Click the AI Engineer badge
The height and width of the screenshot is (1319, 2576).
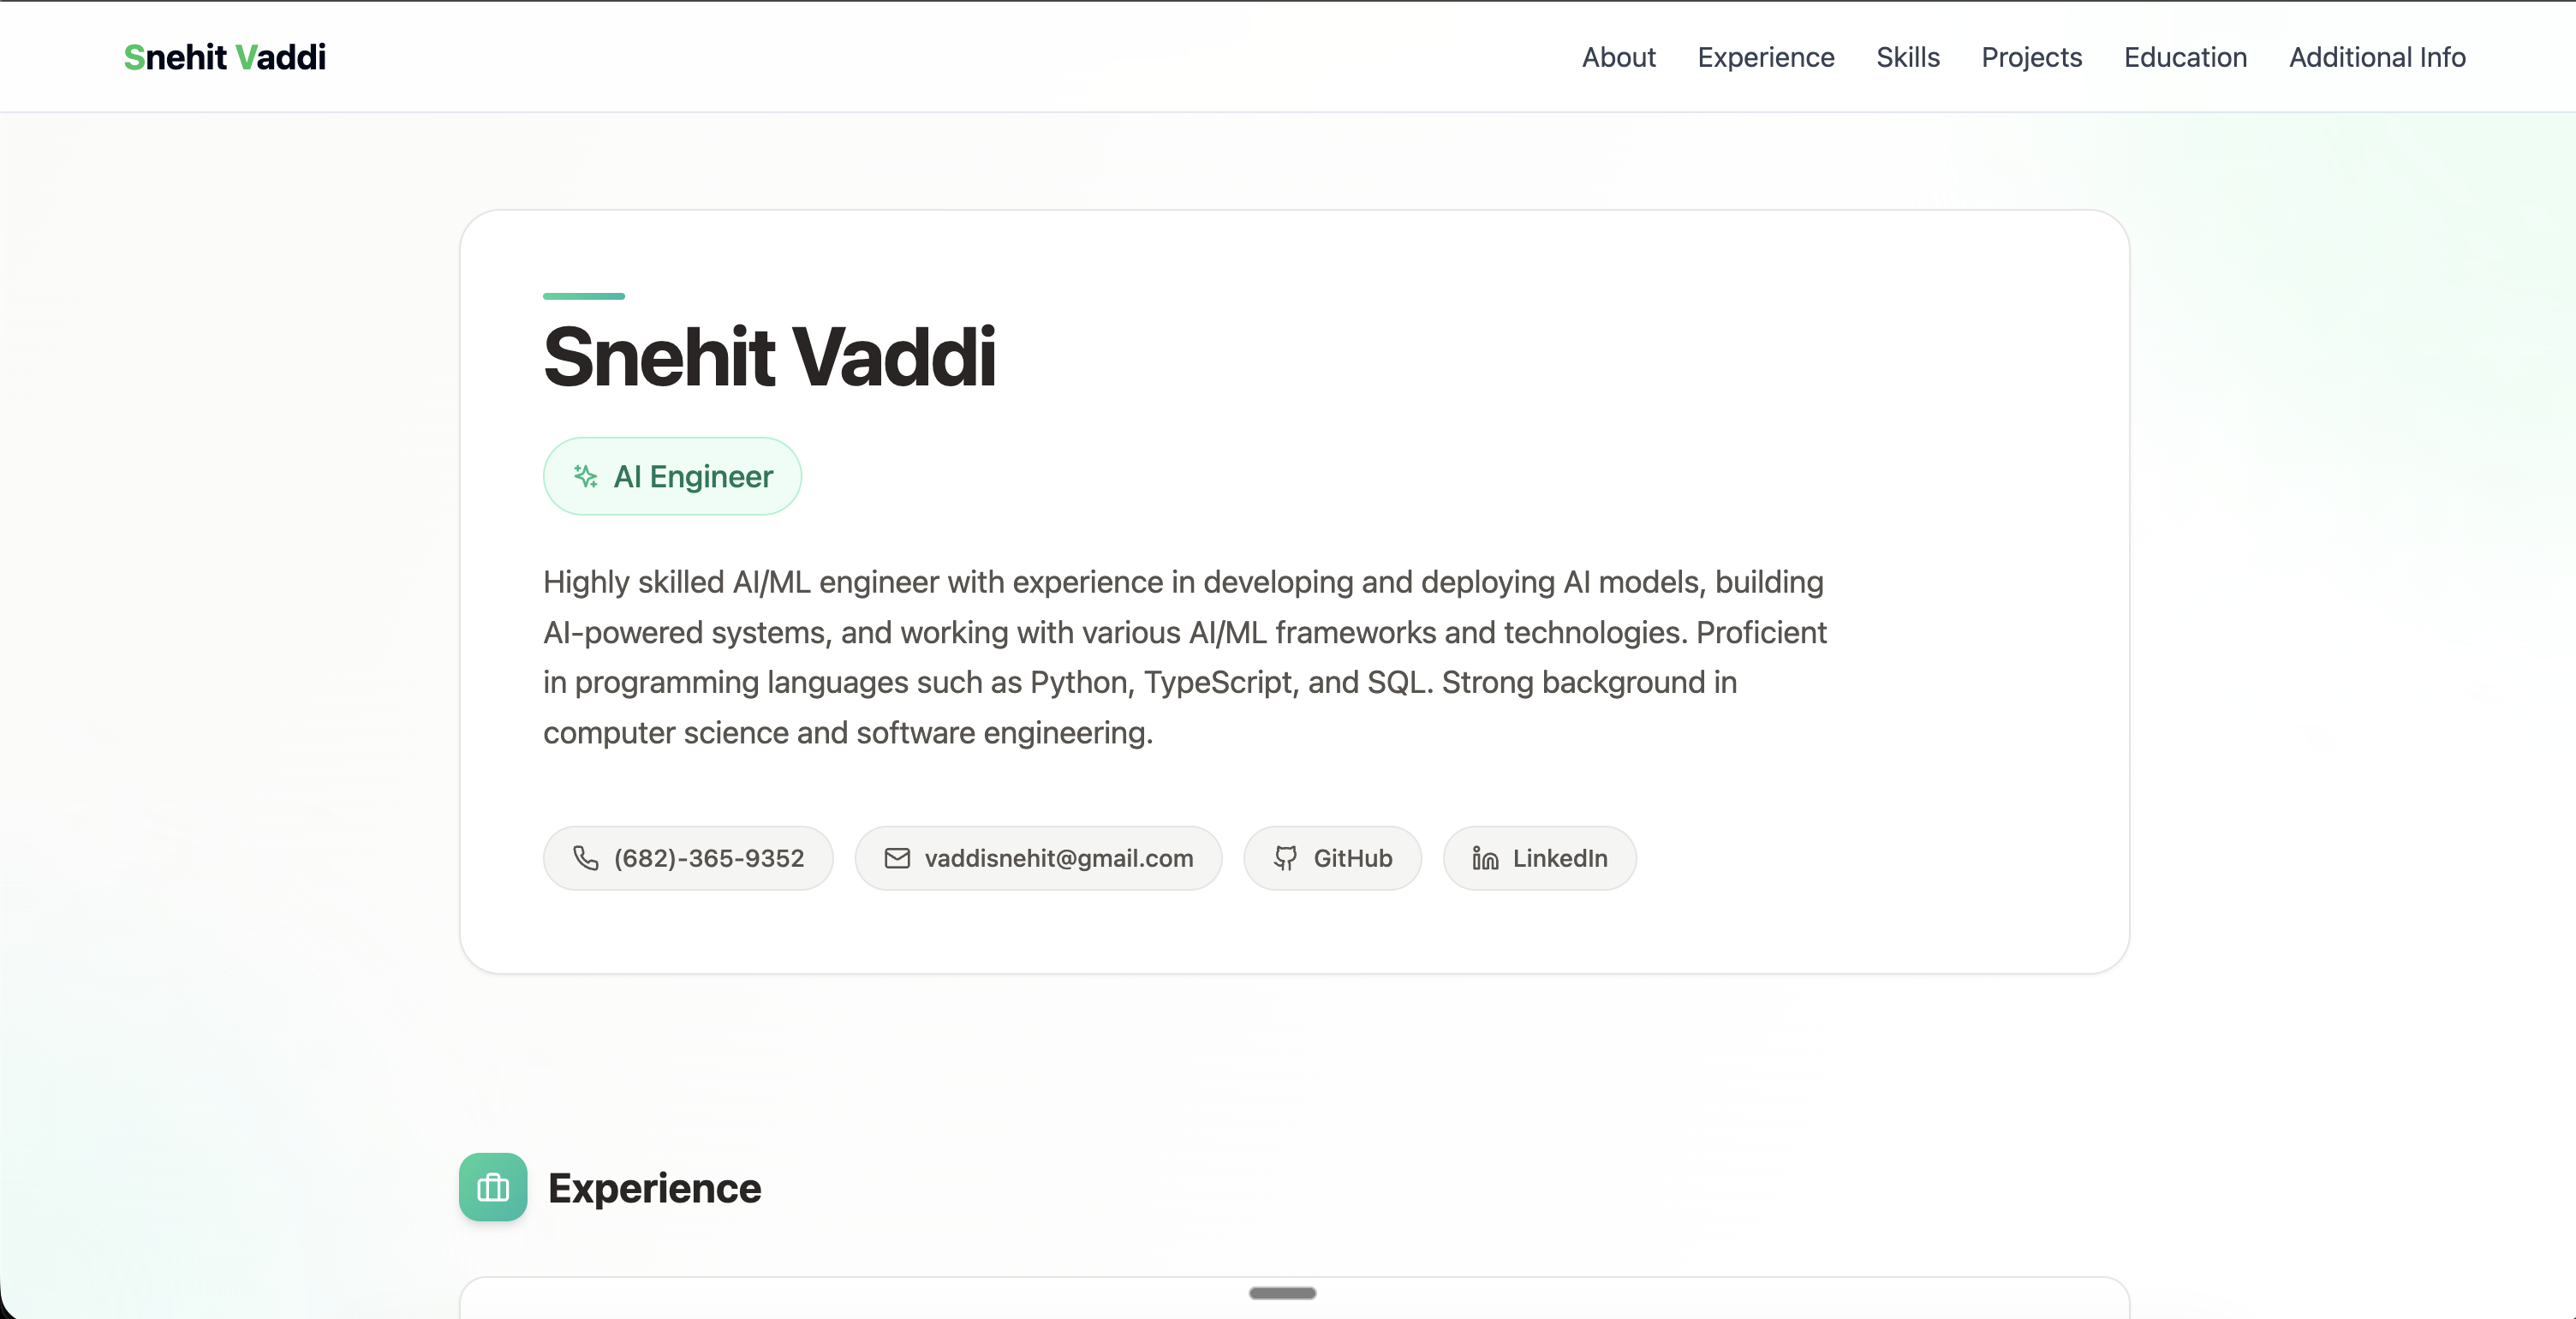click(692, 476)
